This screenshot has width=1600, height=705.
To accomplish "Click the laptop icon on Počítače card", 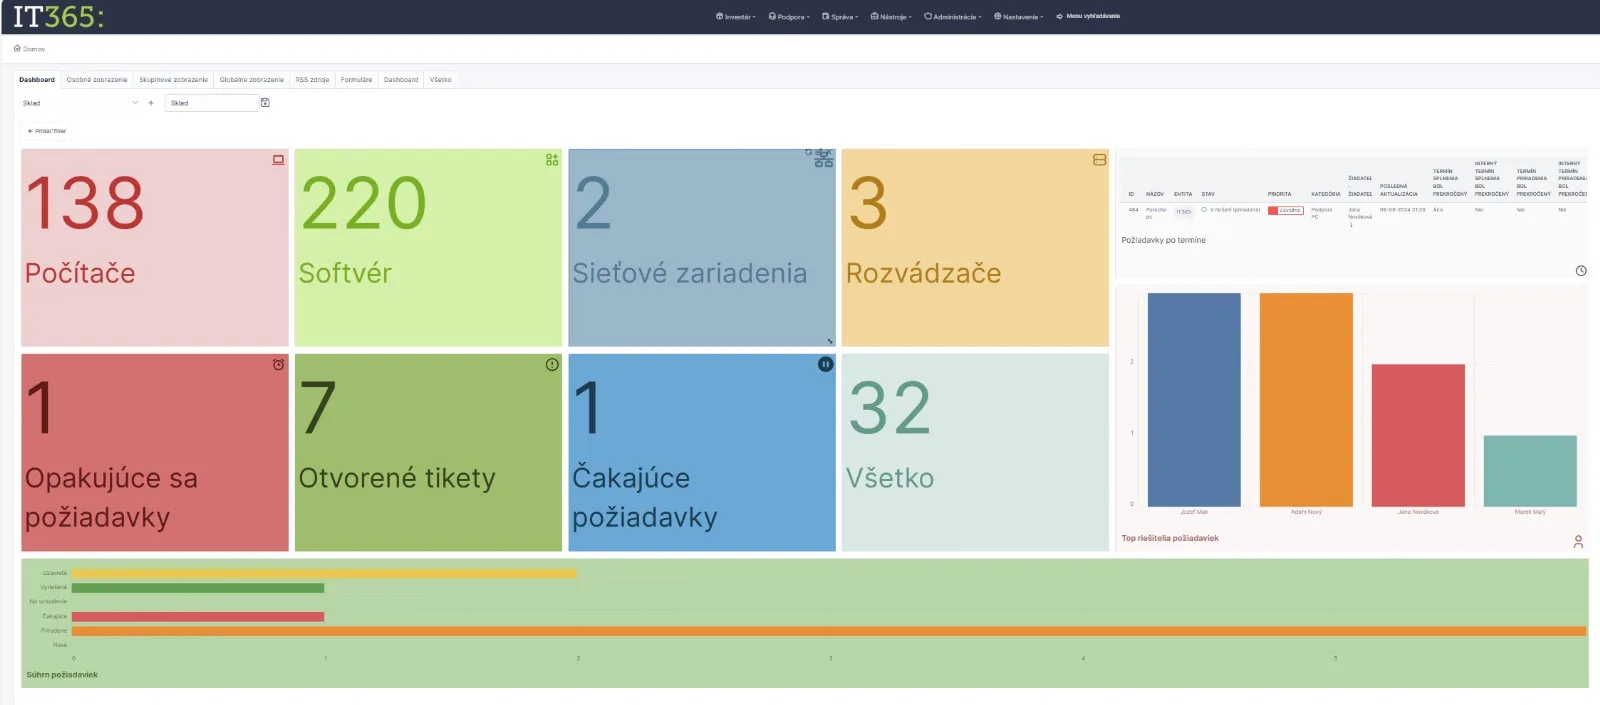I will click(x=278, y=160).
